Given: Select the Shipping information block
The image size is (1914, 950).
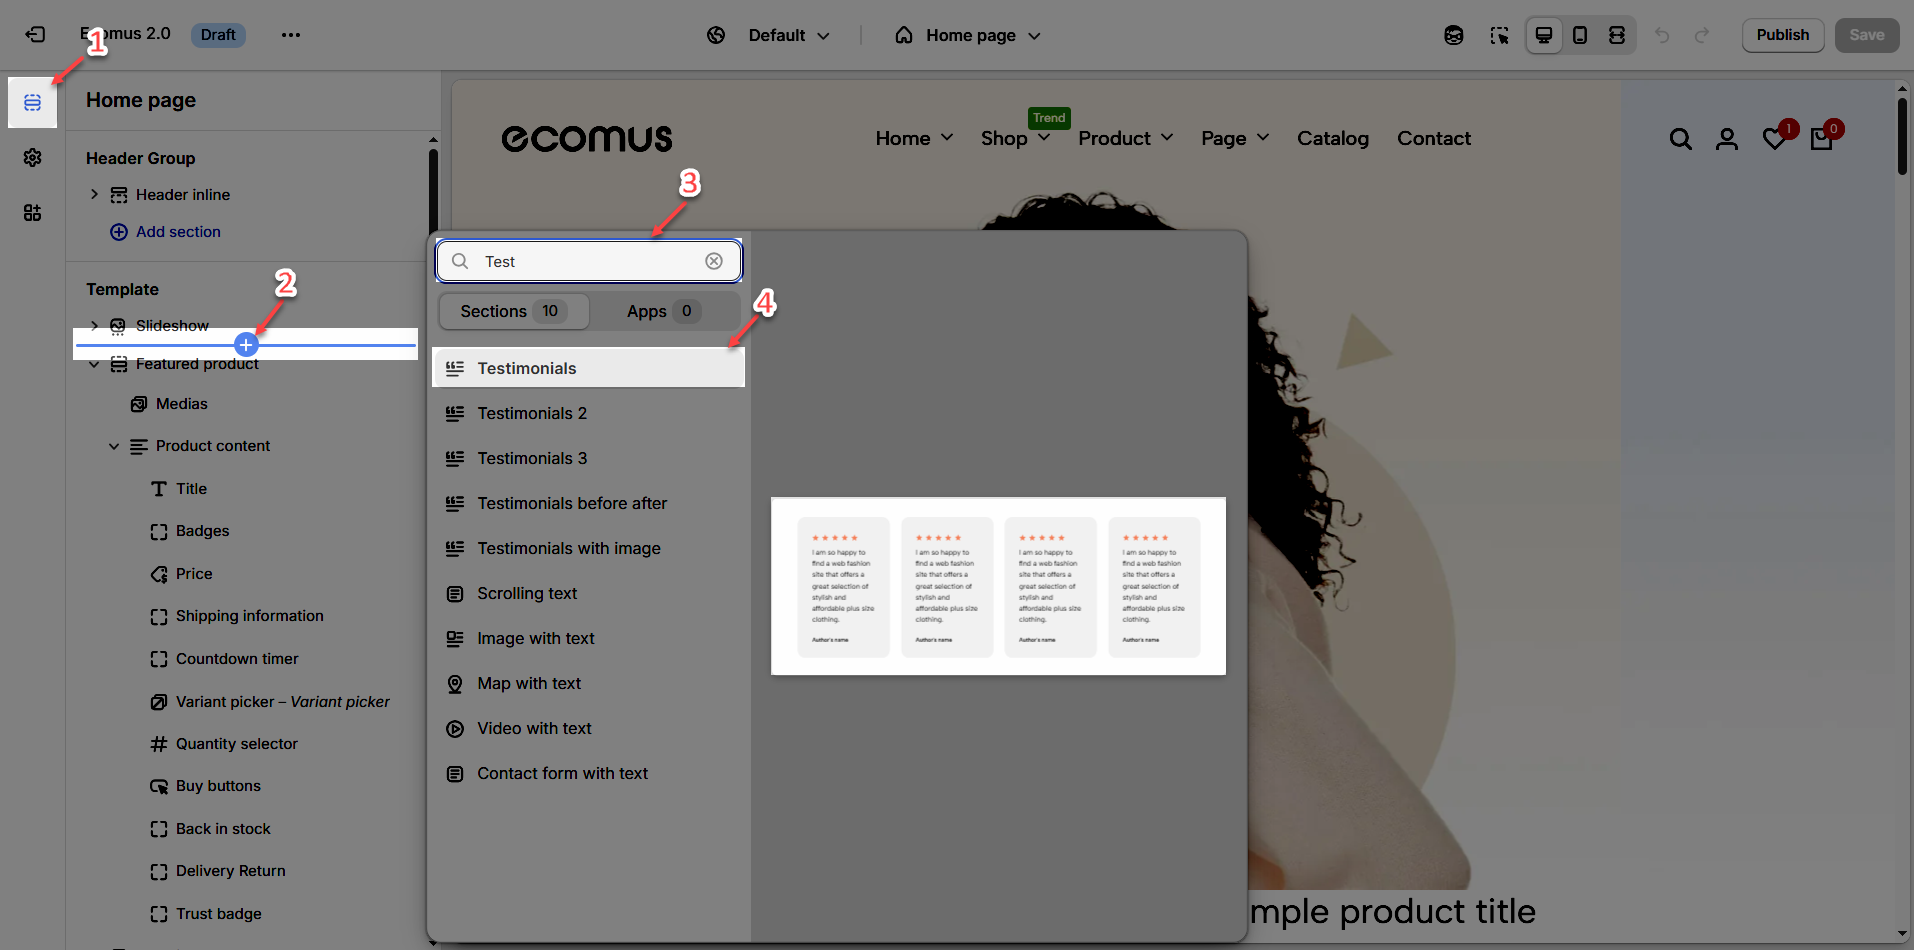Looking at the screenshot, I should 249,616.
